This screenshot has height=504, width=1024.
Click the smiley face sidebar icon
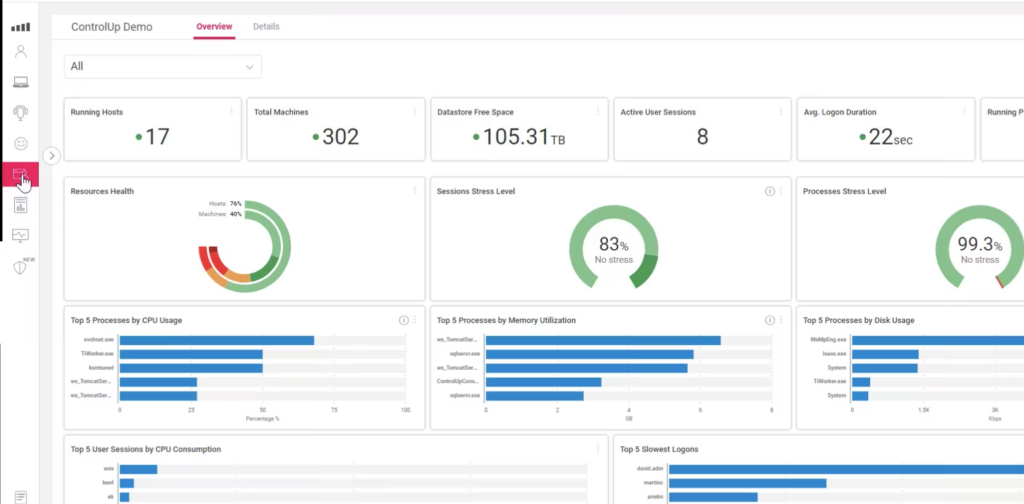(x=20, y=144)
